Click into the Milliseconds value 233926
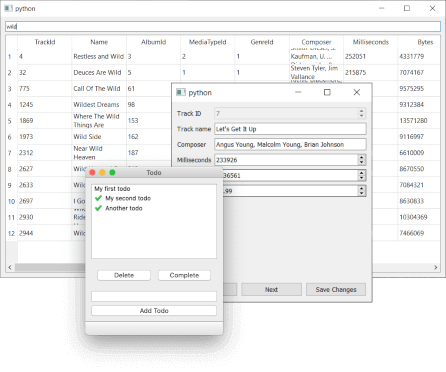Screen dimensions: 446x372 [x=286, y=160]
